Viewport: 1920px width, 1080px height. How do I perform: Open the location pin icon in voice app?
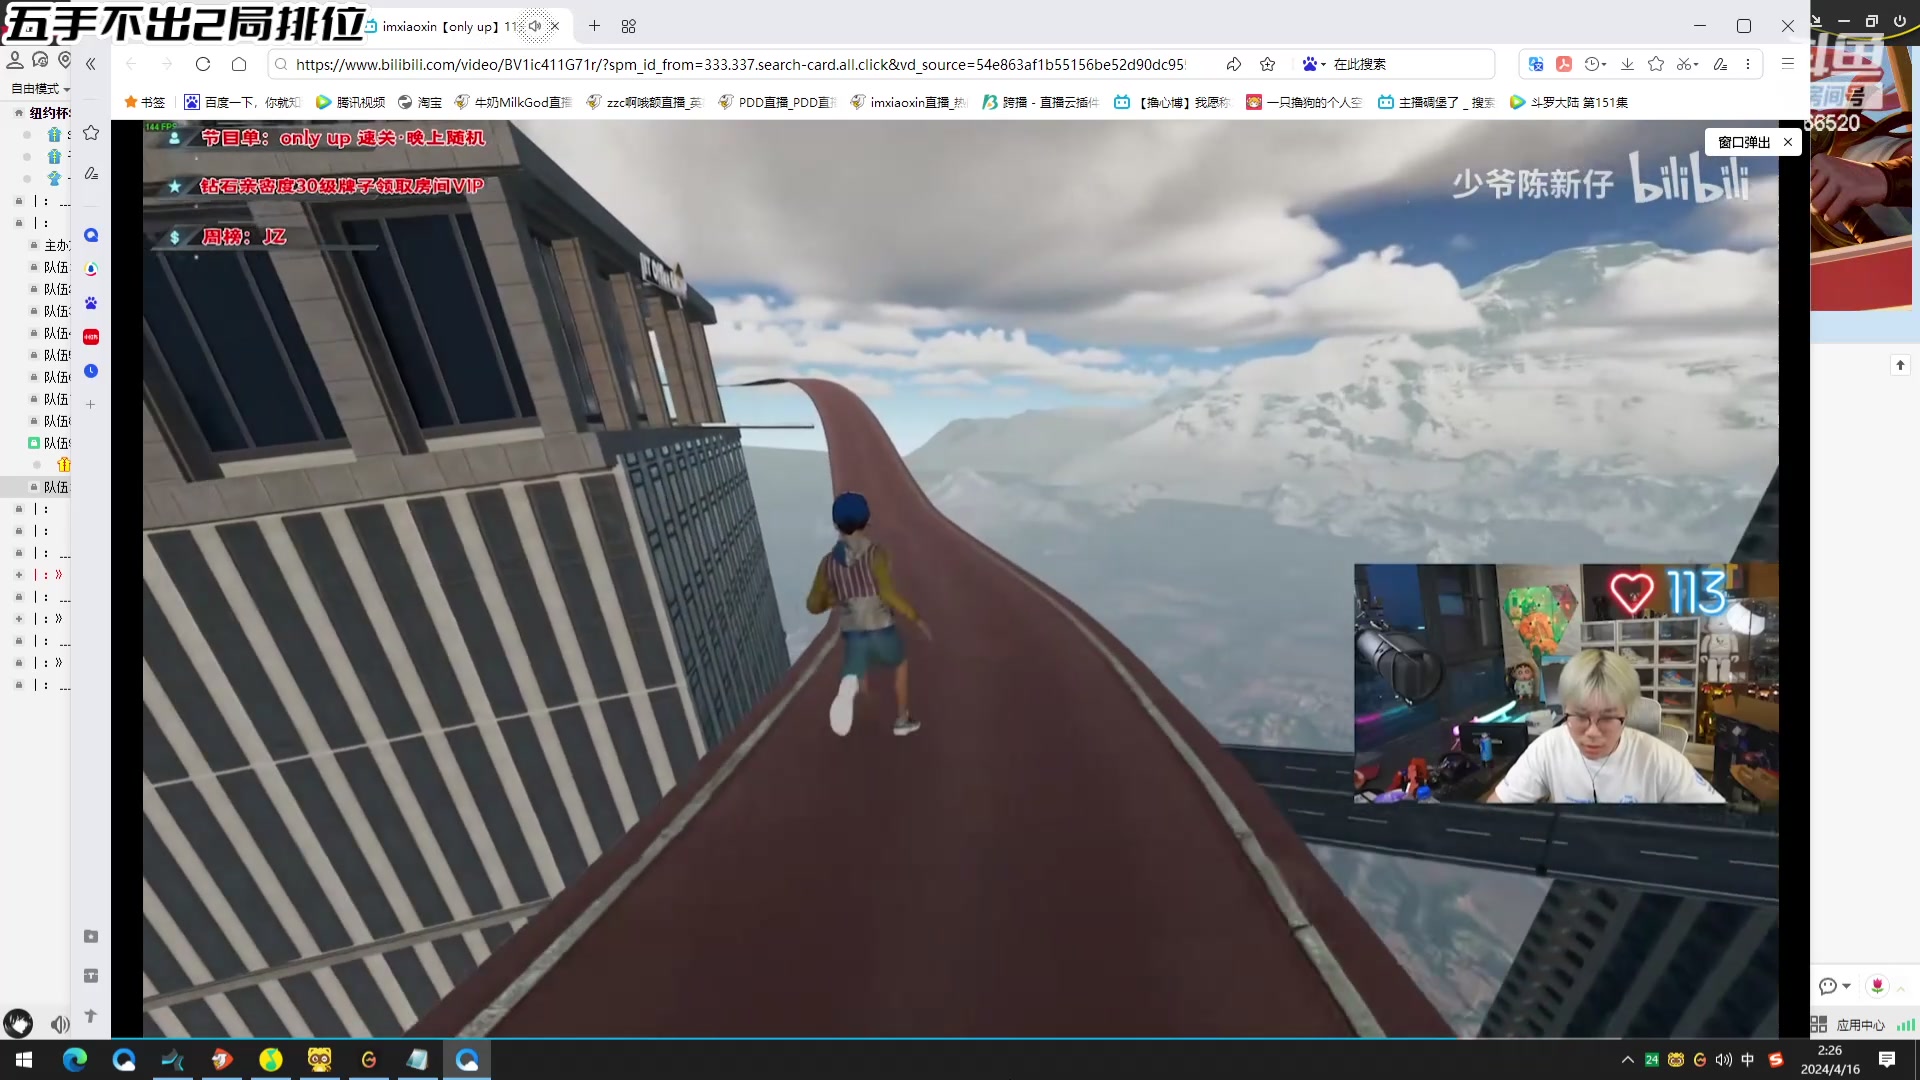tap(65, 60)
